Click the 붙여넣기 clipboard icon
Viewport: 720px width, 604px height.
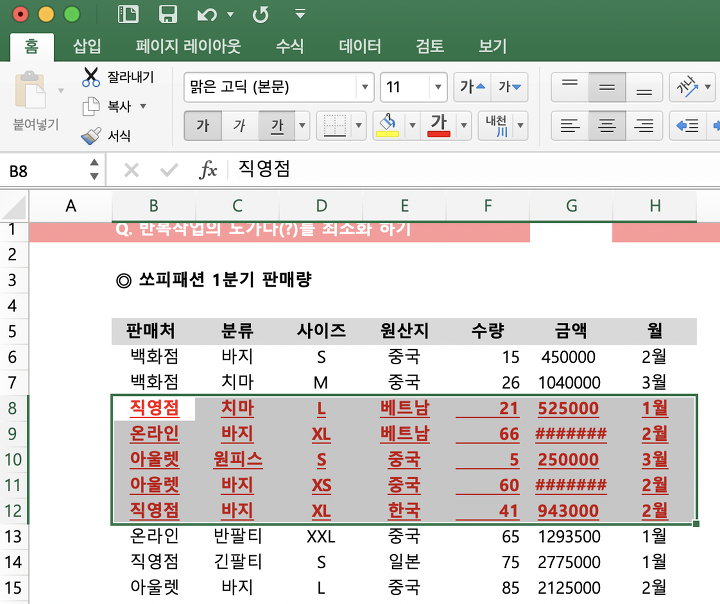click(x=30, y=90)
